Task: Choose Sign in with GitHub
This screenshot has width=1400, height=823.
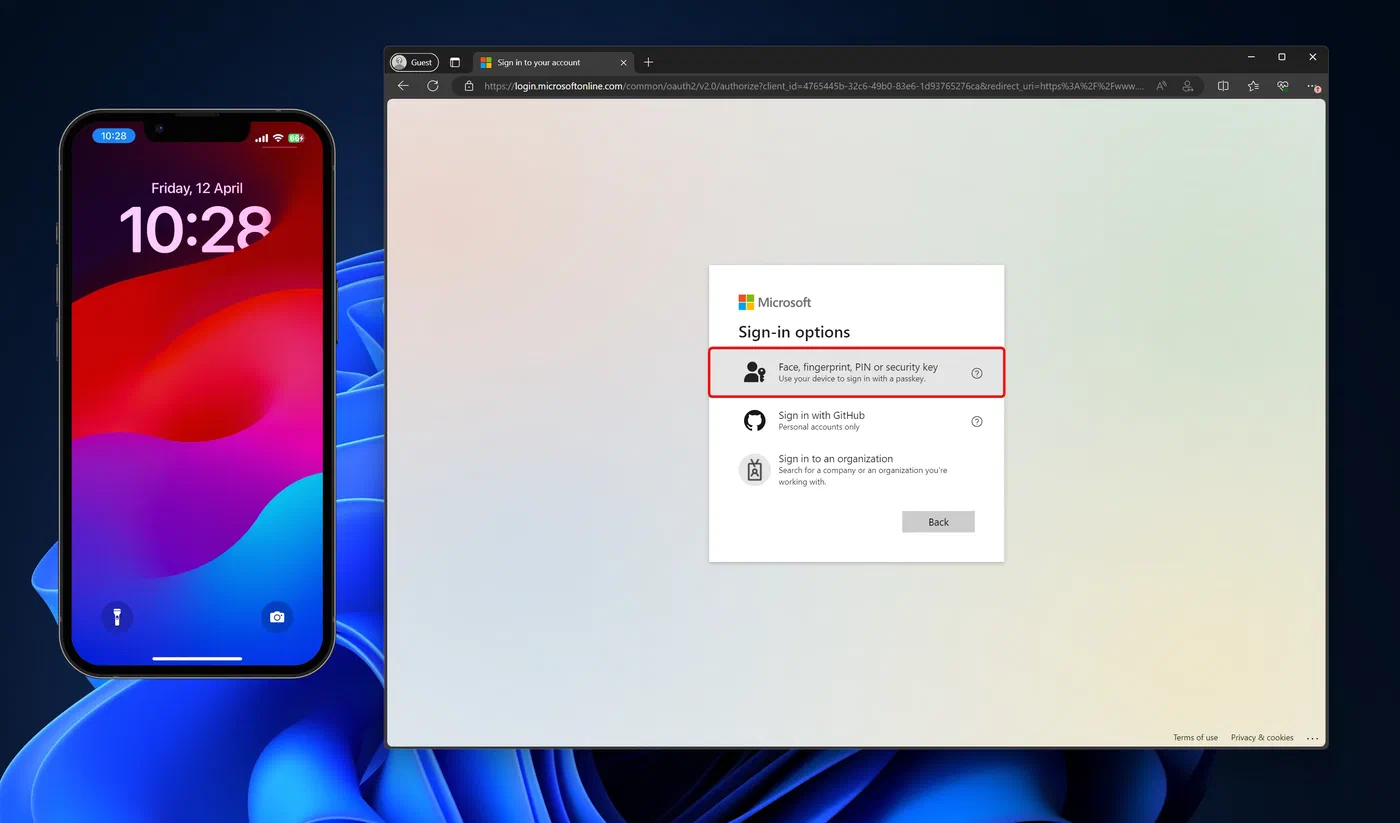Action: (856, 421)
